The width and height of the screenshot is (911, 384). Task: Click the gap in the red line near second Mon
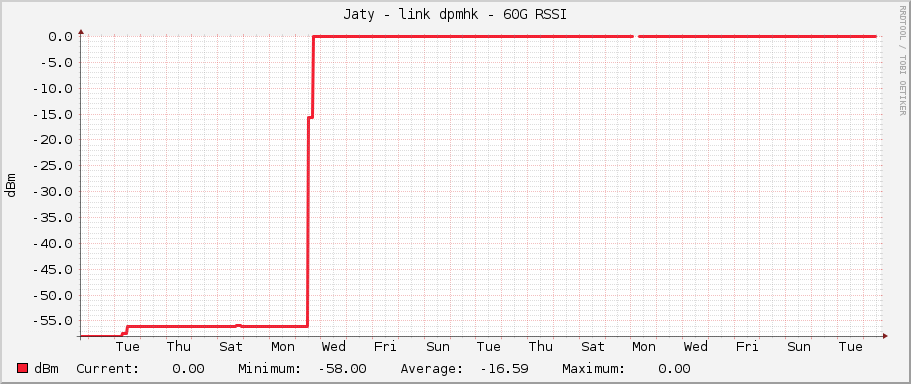[636, 37]
